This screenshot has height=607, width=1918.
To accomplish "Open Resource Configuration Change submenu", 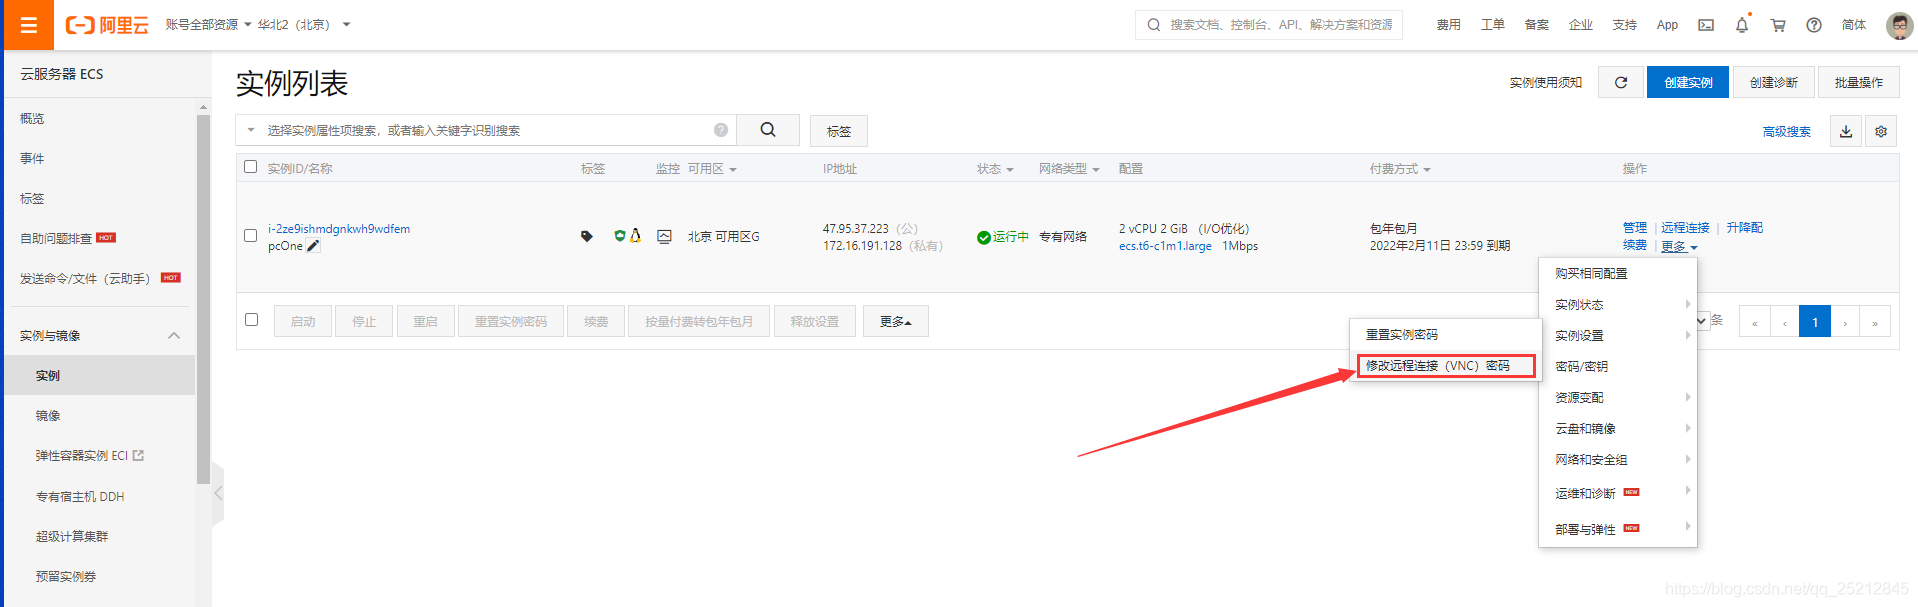I will tap(1618, 397).
